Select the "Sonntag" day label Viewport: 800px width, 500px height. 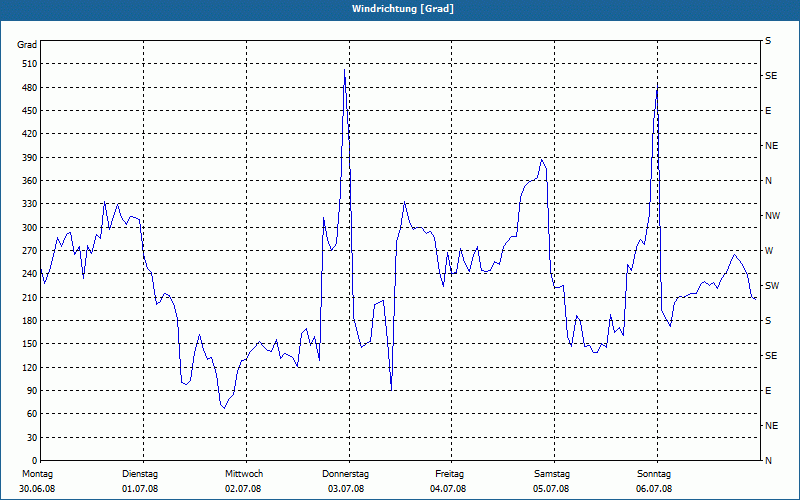pyautogui.click(x=654, y=474)
